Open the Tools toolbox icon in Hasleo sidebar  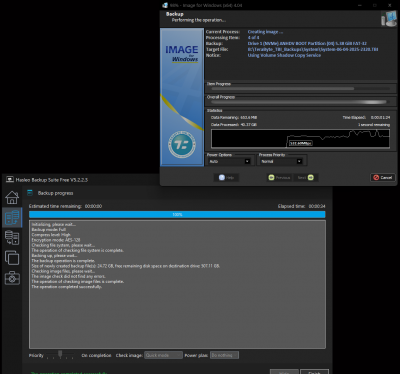[x=12, y=278]
